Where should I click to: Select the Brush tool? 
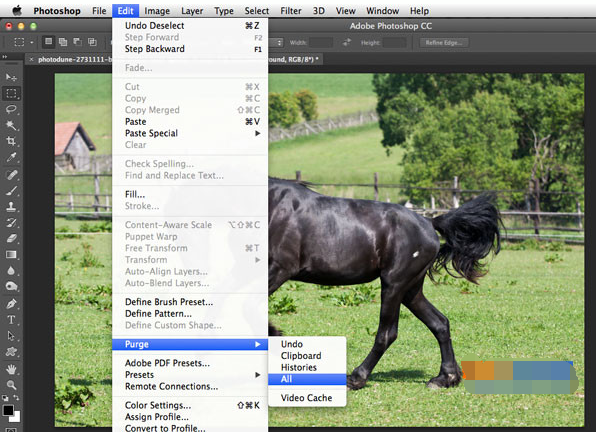(x=11, y=191)
